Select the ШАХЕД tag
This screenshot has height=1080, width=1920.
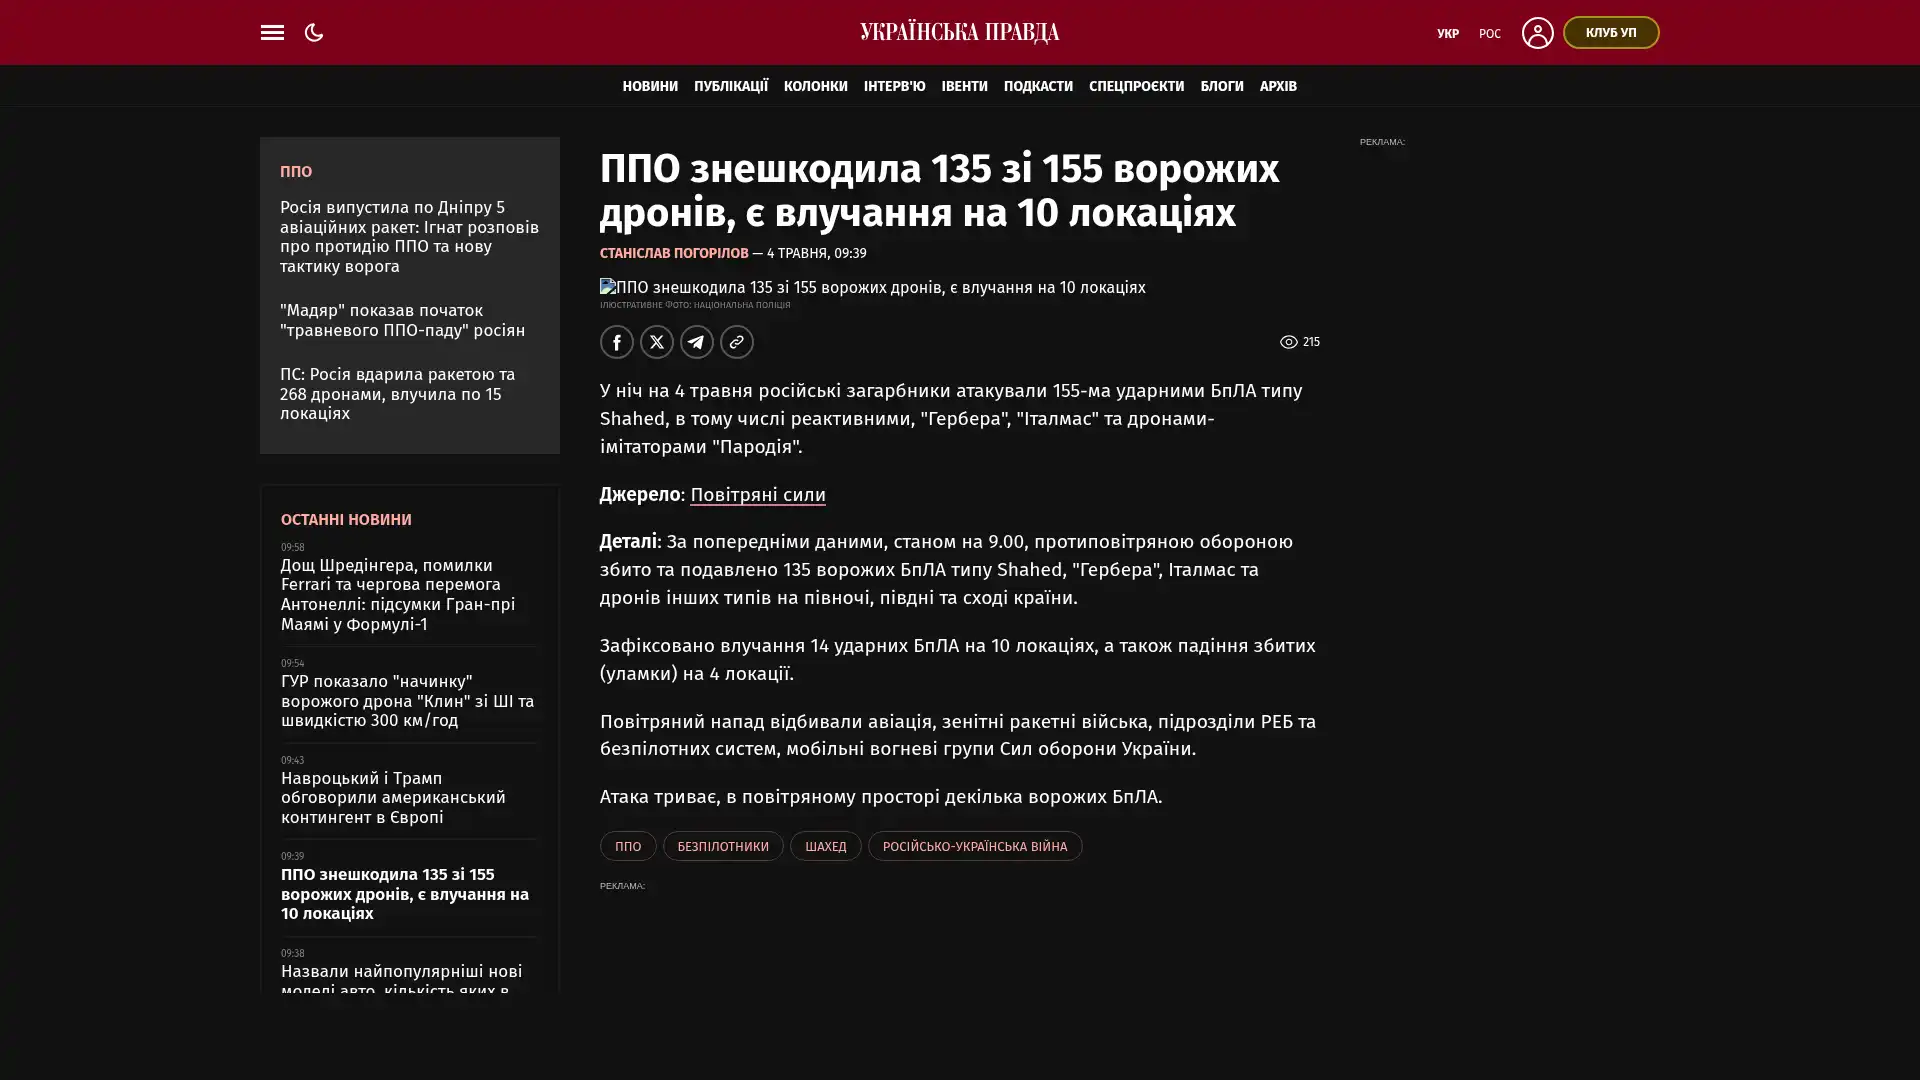(826, 847)
